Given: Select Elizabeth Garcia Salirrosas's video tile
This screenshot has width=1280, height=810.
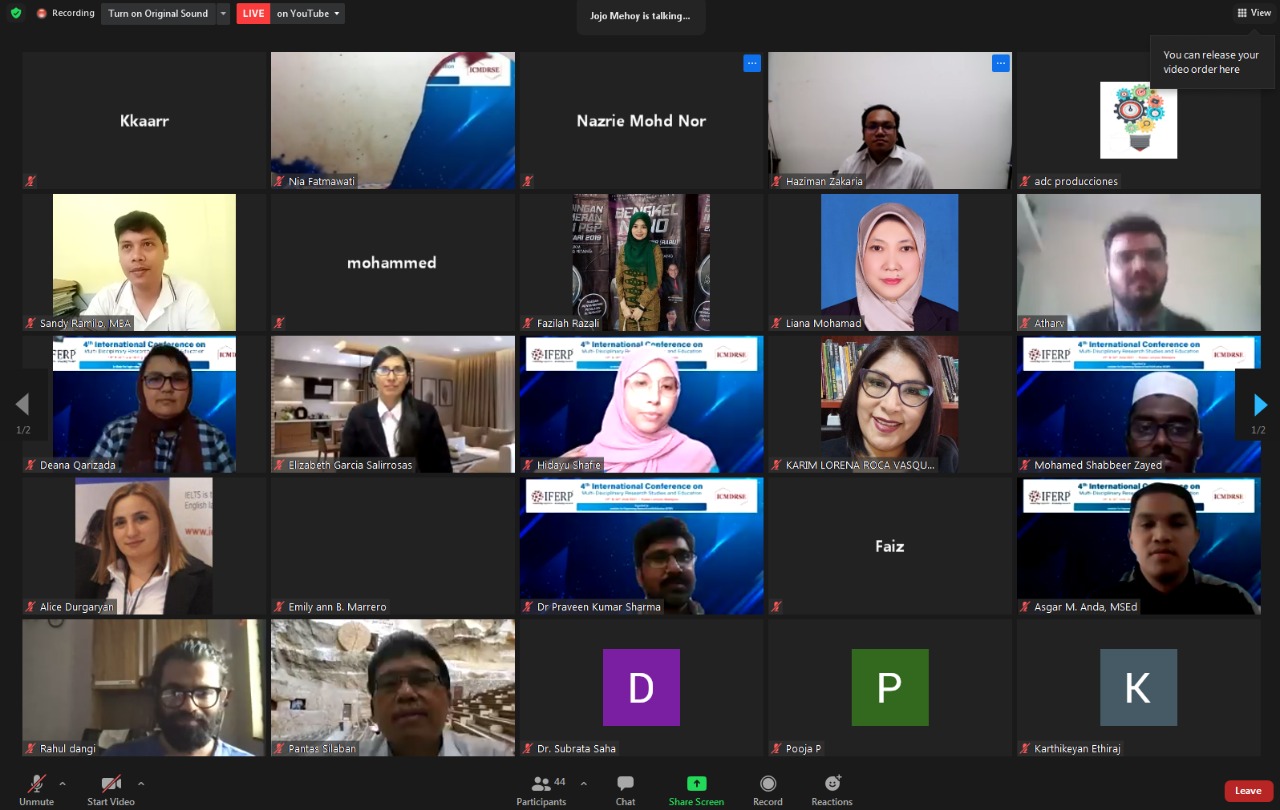Looking at the screenshot, I should [x=393, y=404].
